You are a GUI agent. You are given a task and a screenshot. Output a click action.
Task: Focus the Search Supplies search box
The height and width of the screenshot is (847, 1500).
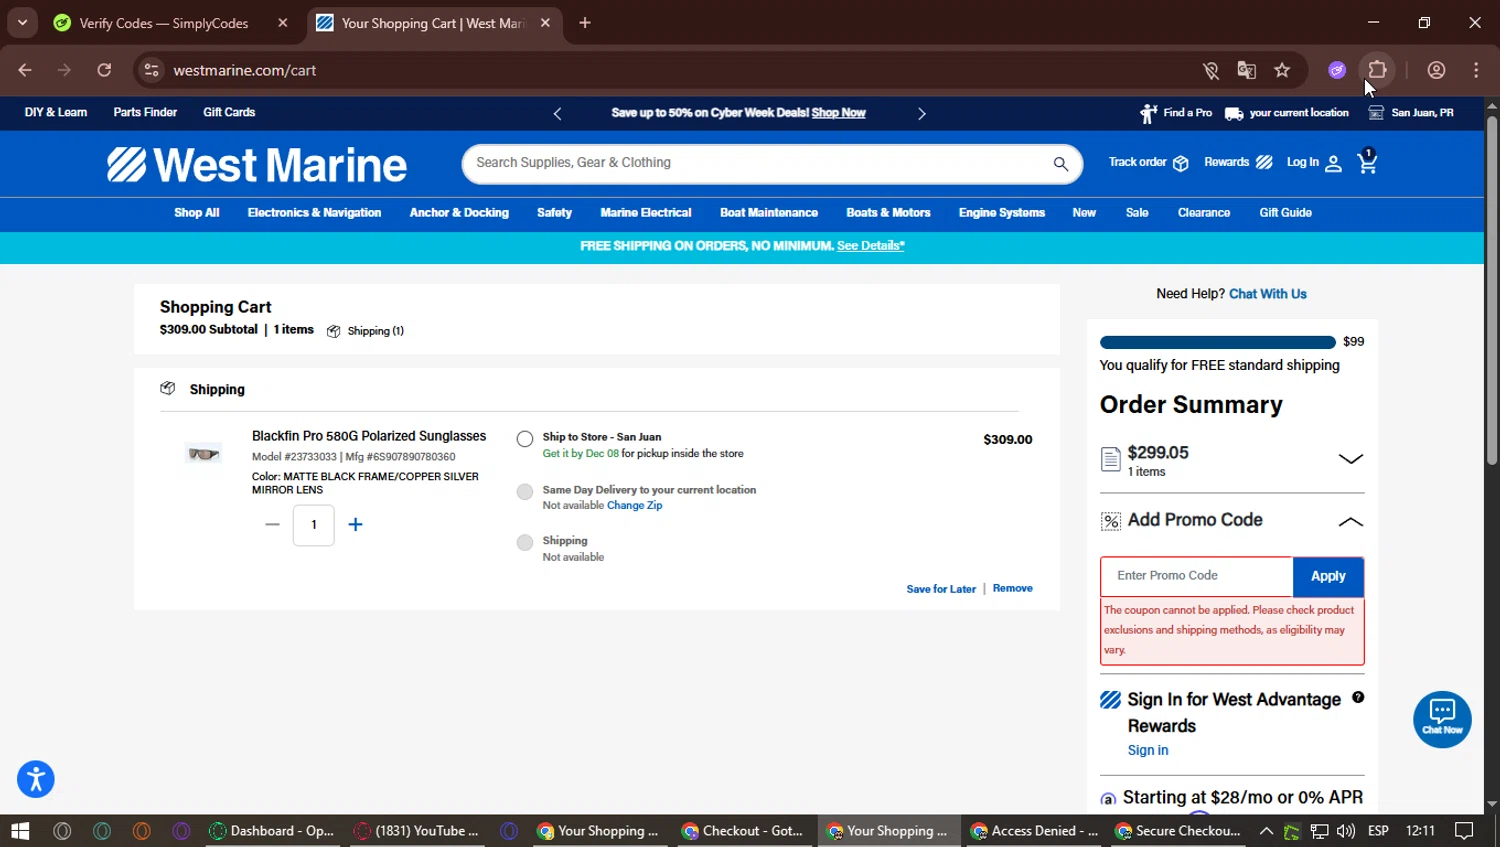pyautogui.click(x=756, y=163)
